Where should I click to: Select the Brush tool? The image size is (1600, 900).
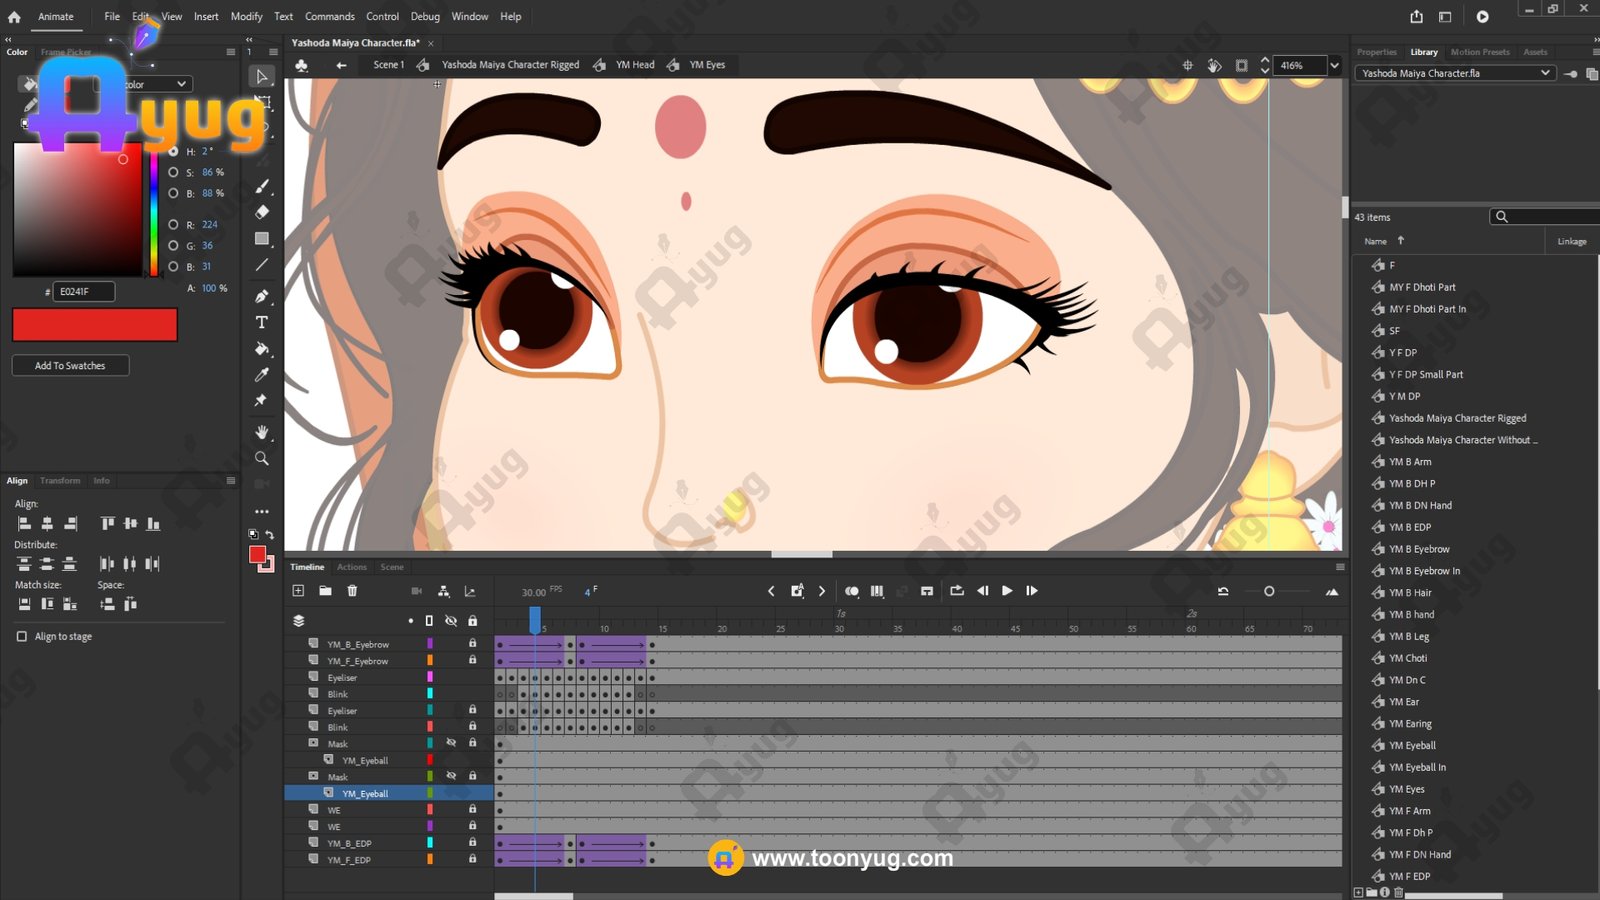[262, 186]
